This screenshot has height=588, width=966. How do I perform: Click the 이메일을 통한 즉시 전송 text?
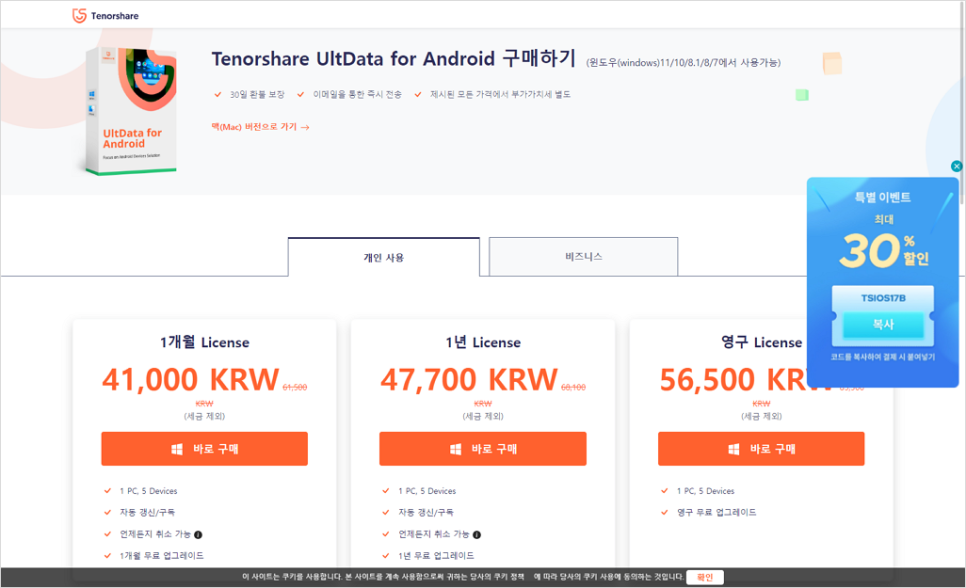[x=357, y=94]
